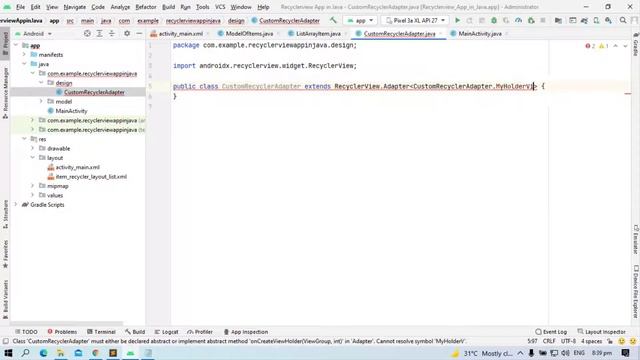This screenshot has height=360, width=640.
Task: Toggle tool window bars icon in status bar
Action: pyautogui.click(x=5, y=341)
